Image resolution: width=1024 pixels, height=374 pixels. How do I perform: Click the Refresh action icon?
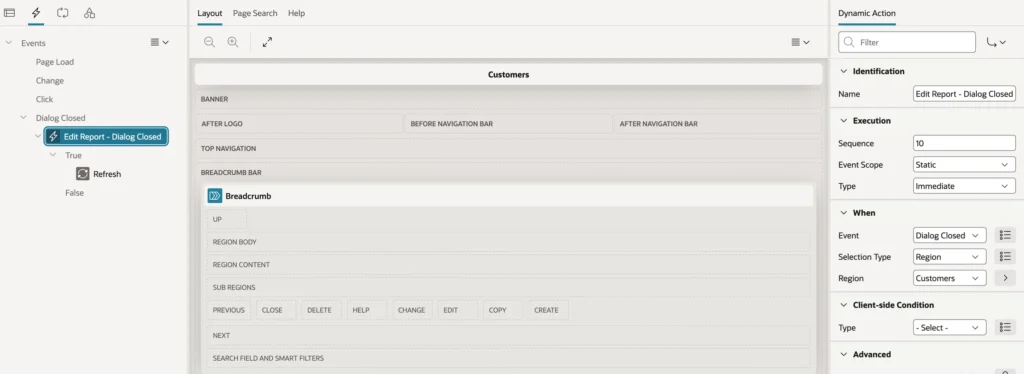coord(82,174)
